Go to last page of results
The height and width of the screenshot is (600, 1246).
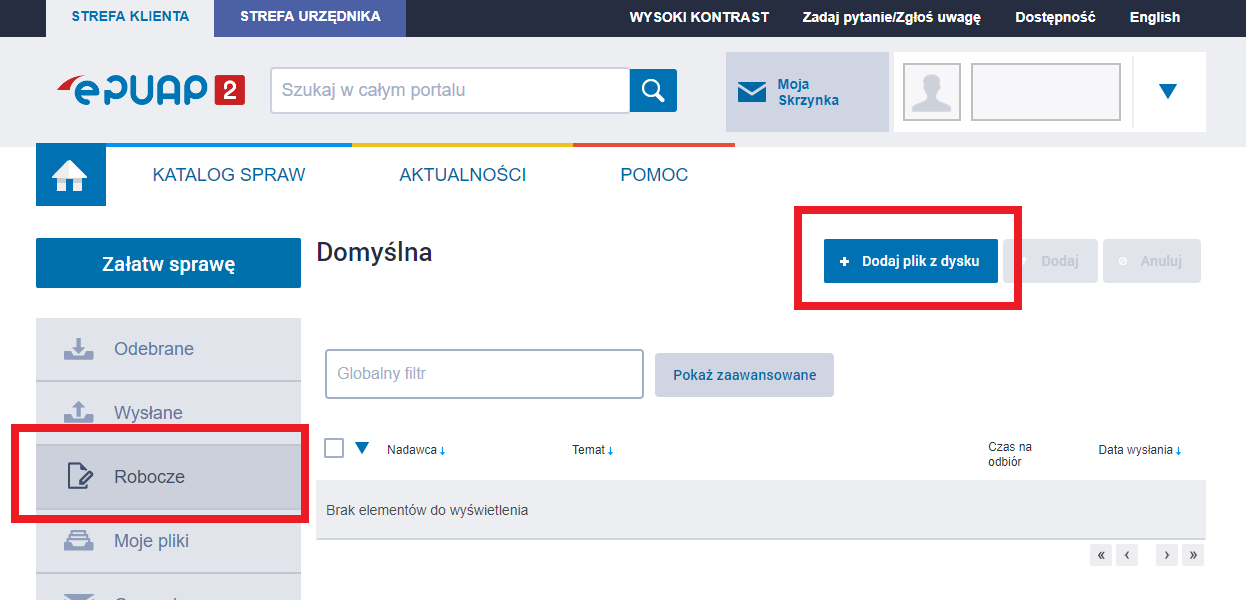(1192, 555)
